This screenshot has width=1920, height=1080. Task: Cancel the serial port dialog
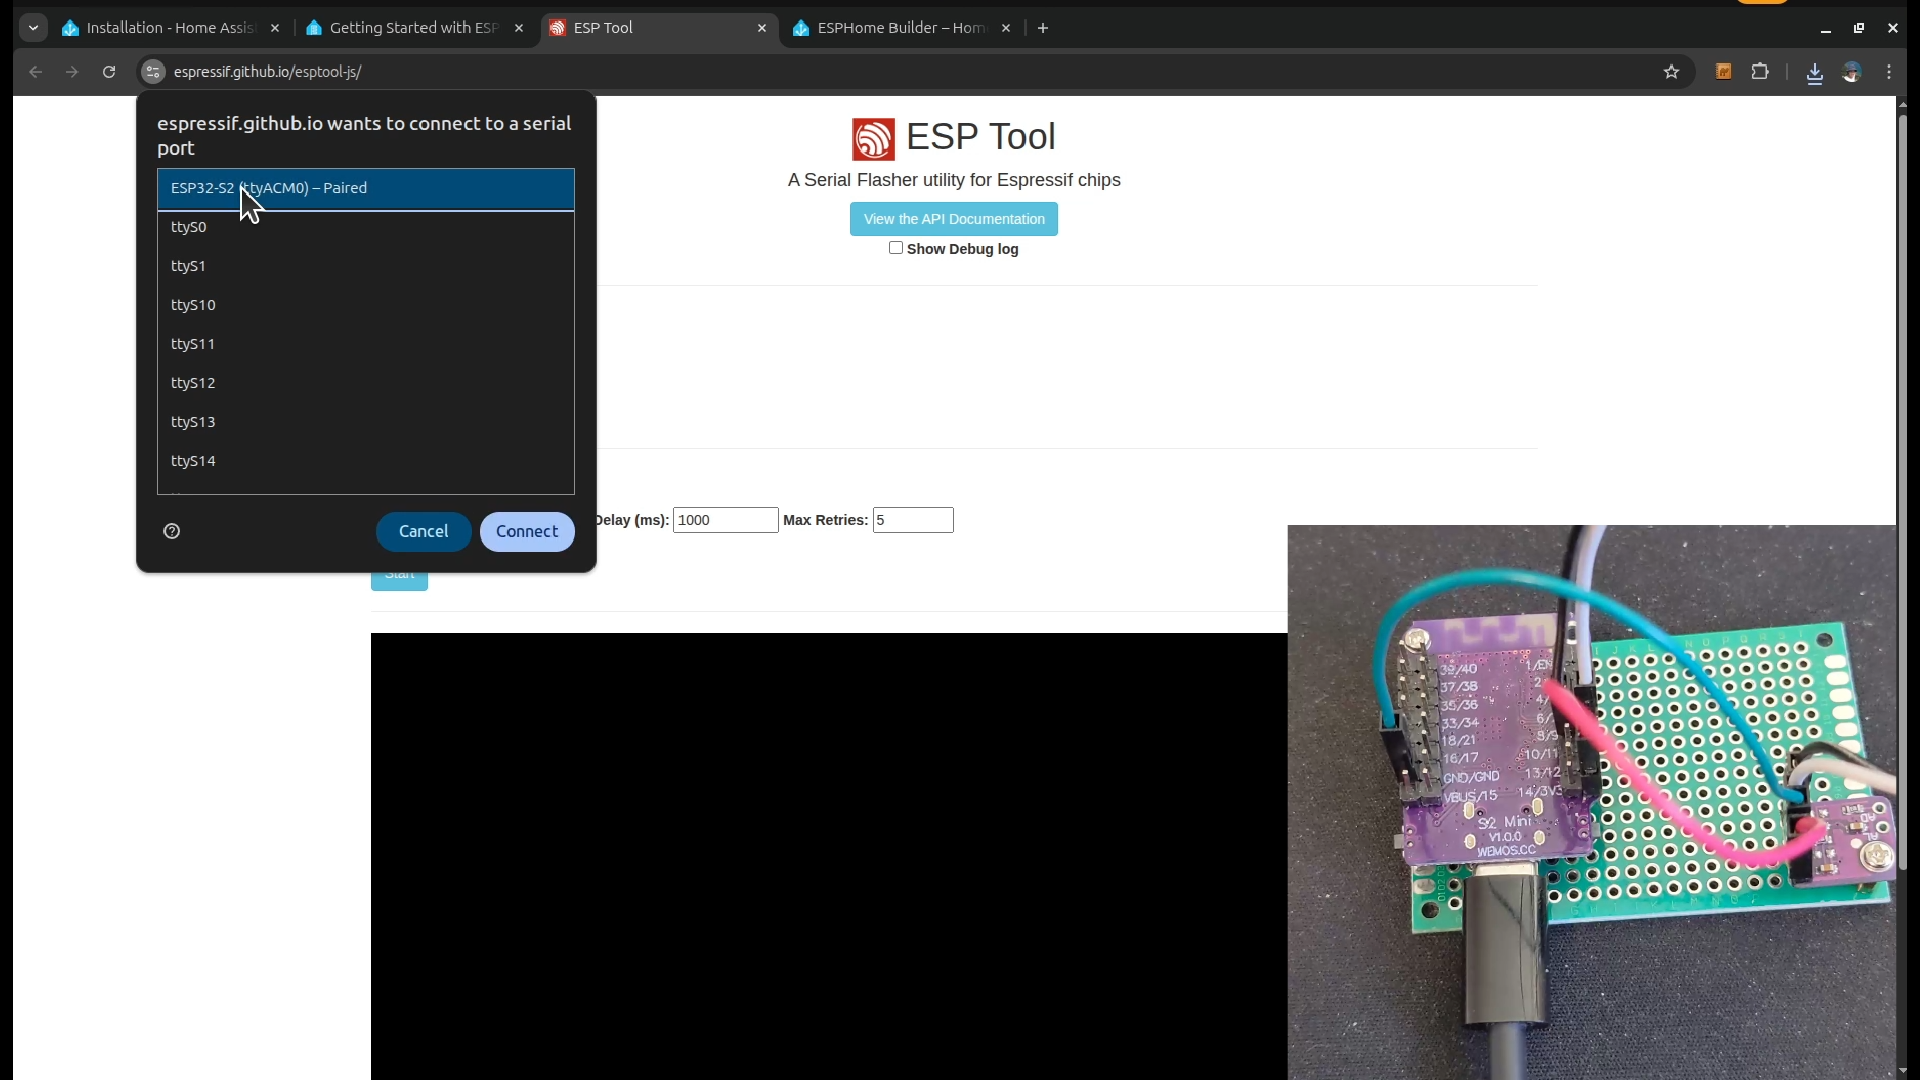point(423,532)
